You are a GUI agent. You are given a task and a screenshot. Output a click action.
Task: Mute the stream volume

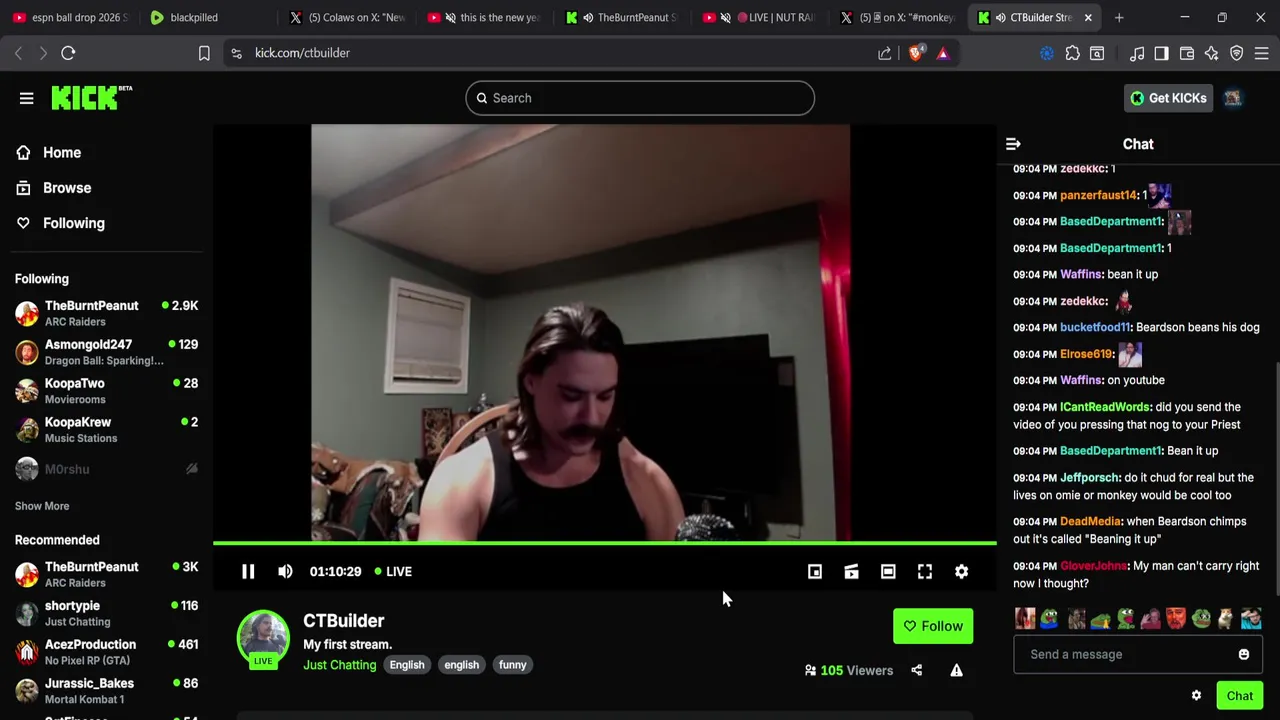coord(285,571)
